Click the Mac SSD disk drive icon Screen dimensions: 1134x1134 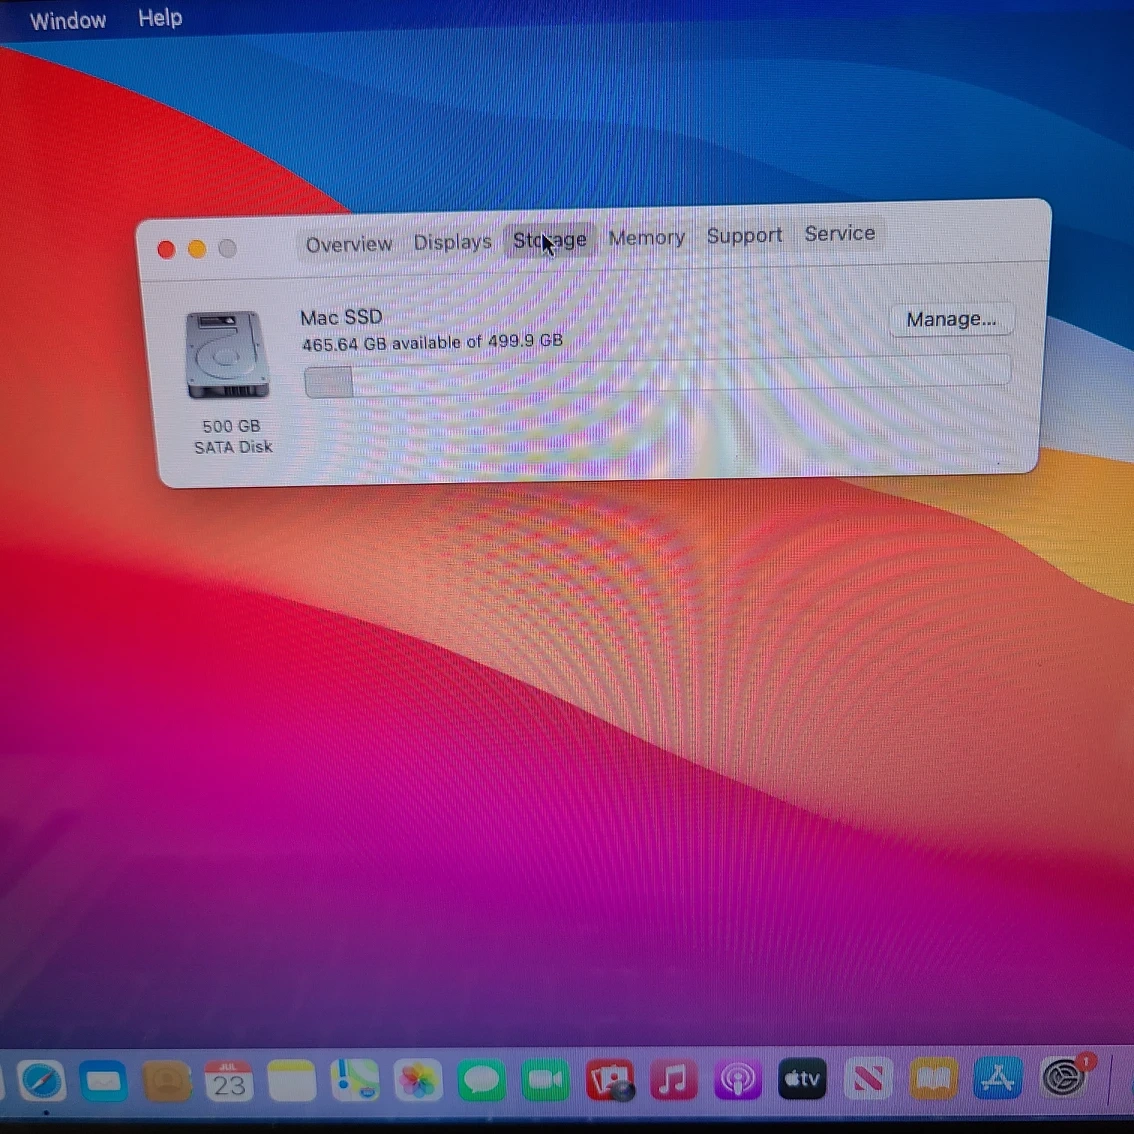coord(227,354)
